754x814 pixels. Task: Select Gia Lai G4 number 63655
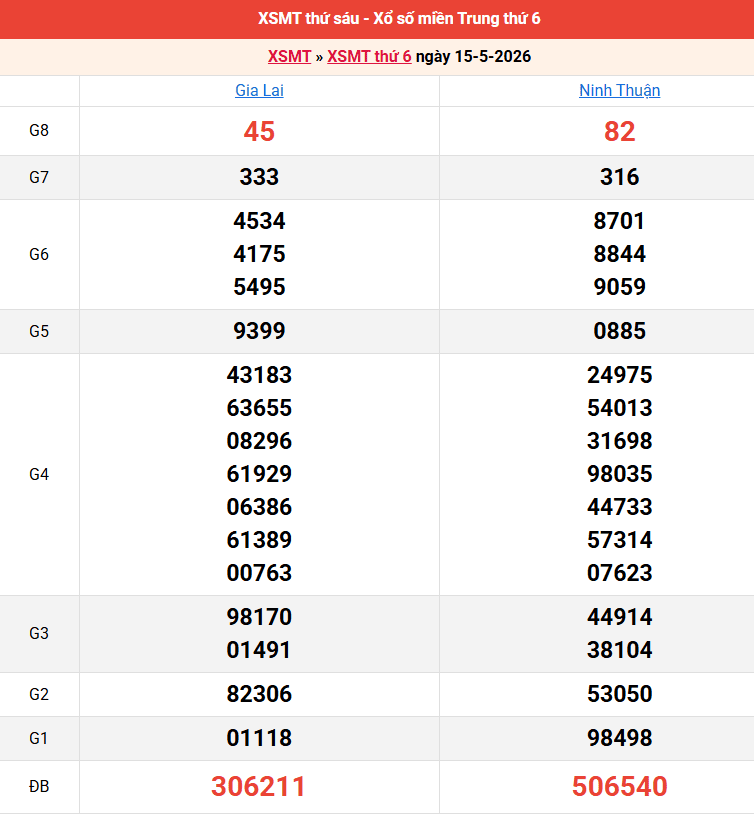pos(259,408)
